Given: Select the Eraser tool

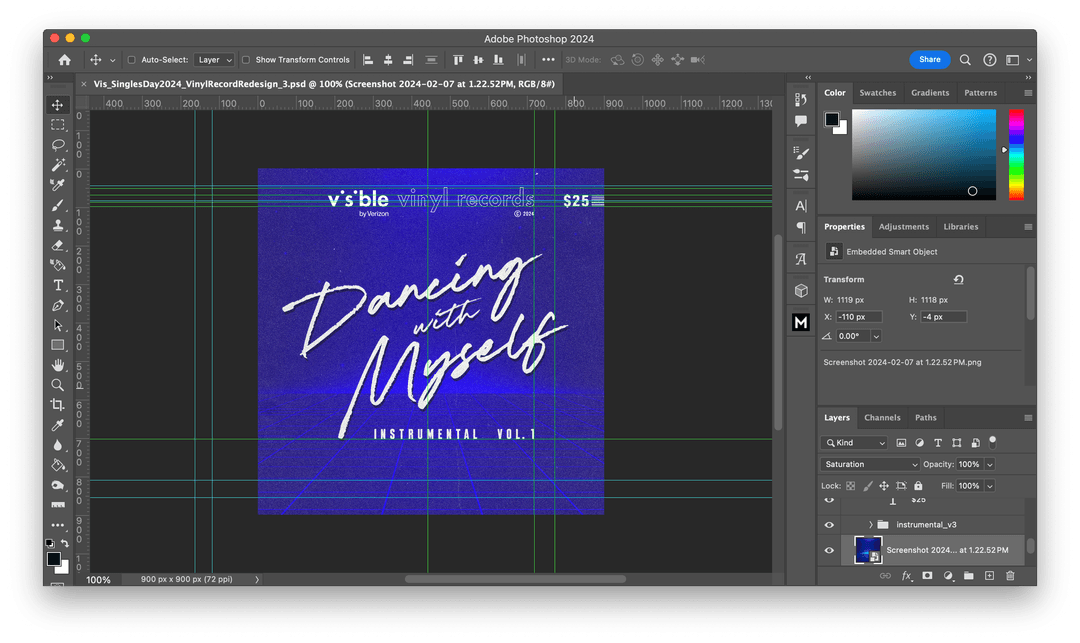Looking at the screenshot, I should tap(58, 245).
